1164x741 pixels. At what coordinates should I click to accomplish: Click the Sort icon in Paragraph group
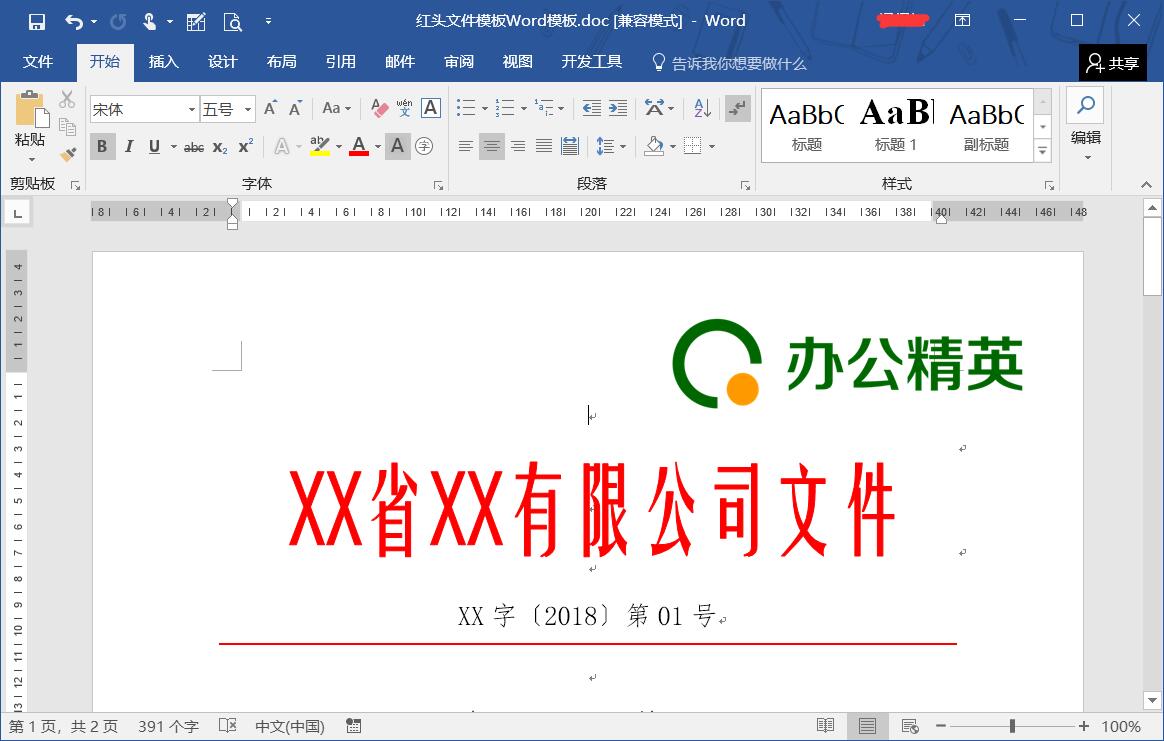(x=700, y=107)
